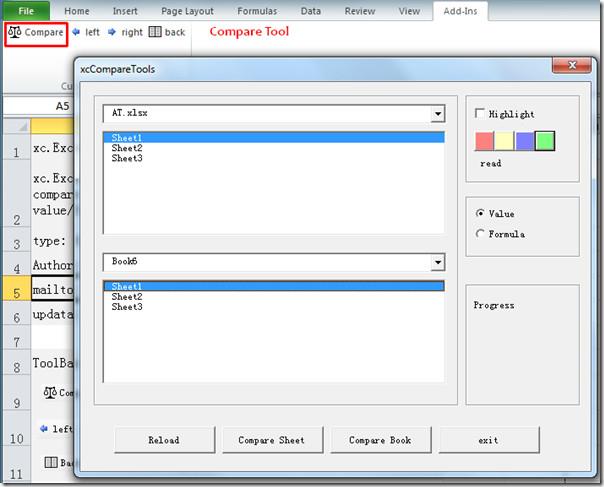Click the scales icon in worksheet row 9
The image size is (604, 487).
(50, 393)
